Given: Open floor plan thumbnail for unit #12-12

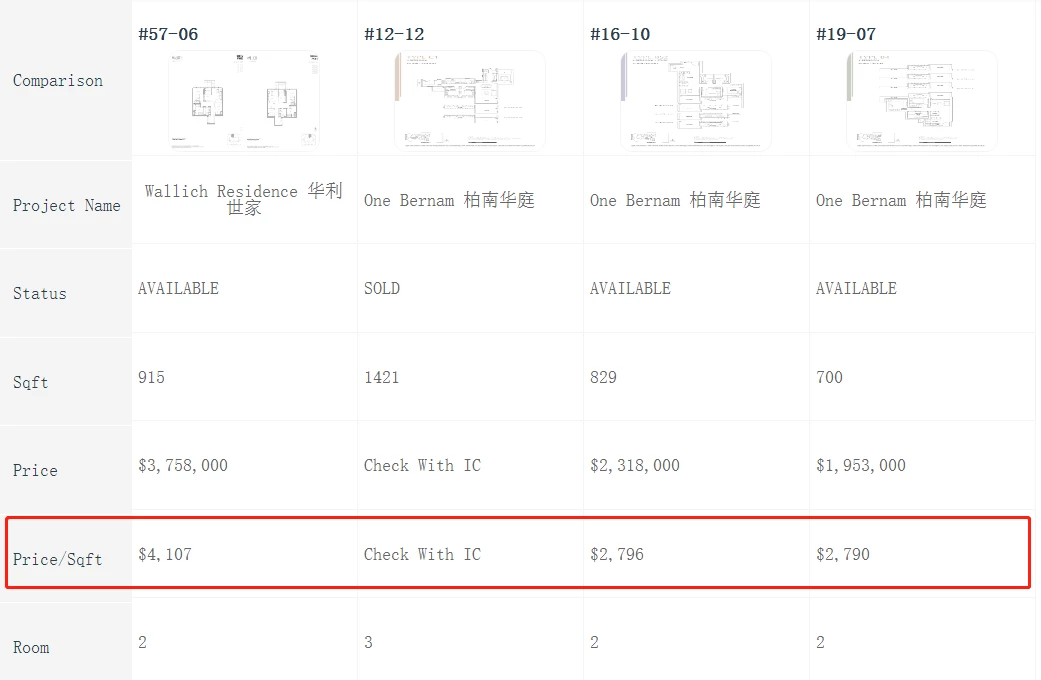Looking at the screenshot, I should pos(470,101).
